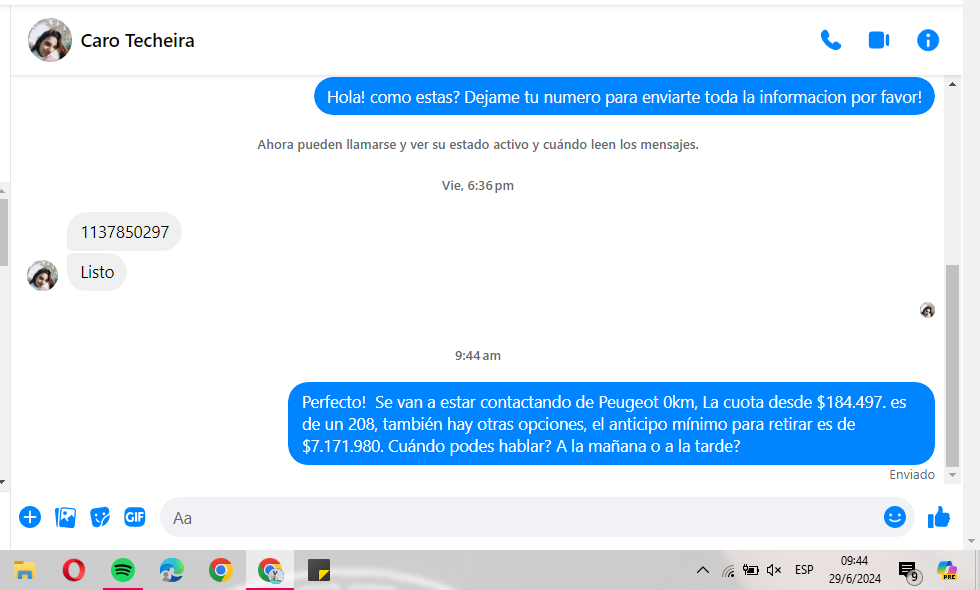This screenshot has height=590, width=980.
Task: Open more actions plus icon
Action: [x=30, y=517]
